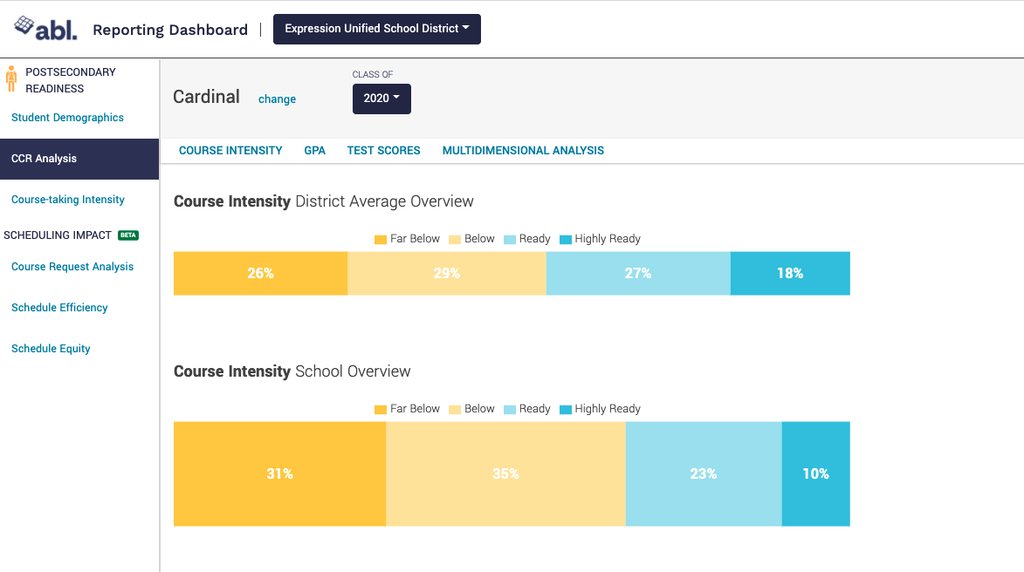The image size is (1024, 572).
Task: Click the Postsecondary Readiness person icon
Action: pos(11,78)
